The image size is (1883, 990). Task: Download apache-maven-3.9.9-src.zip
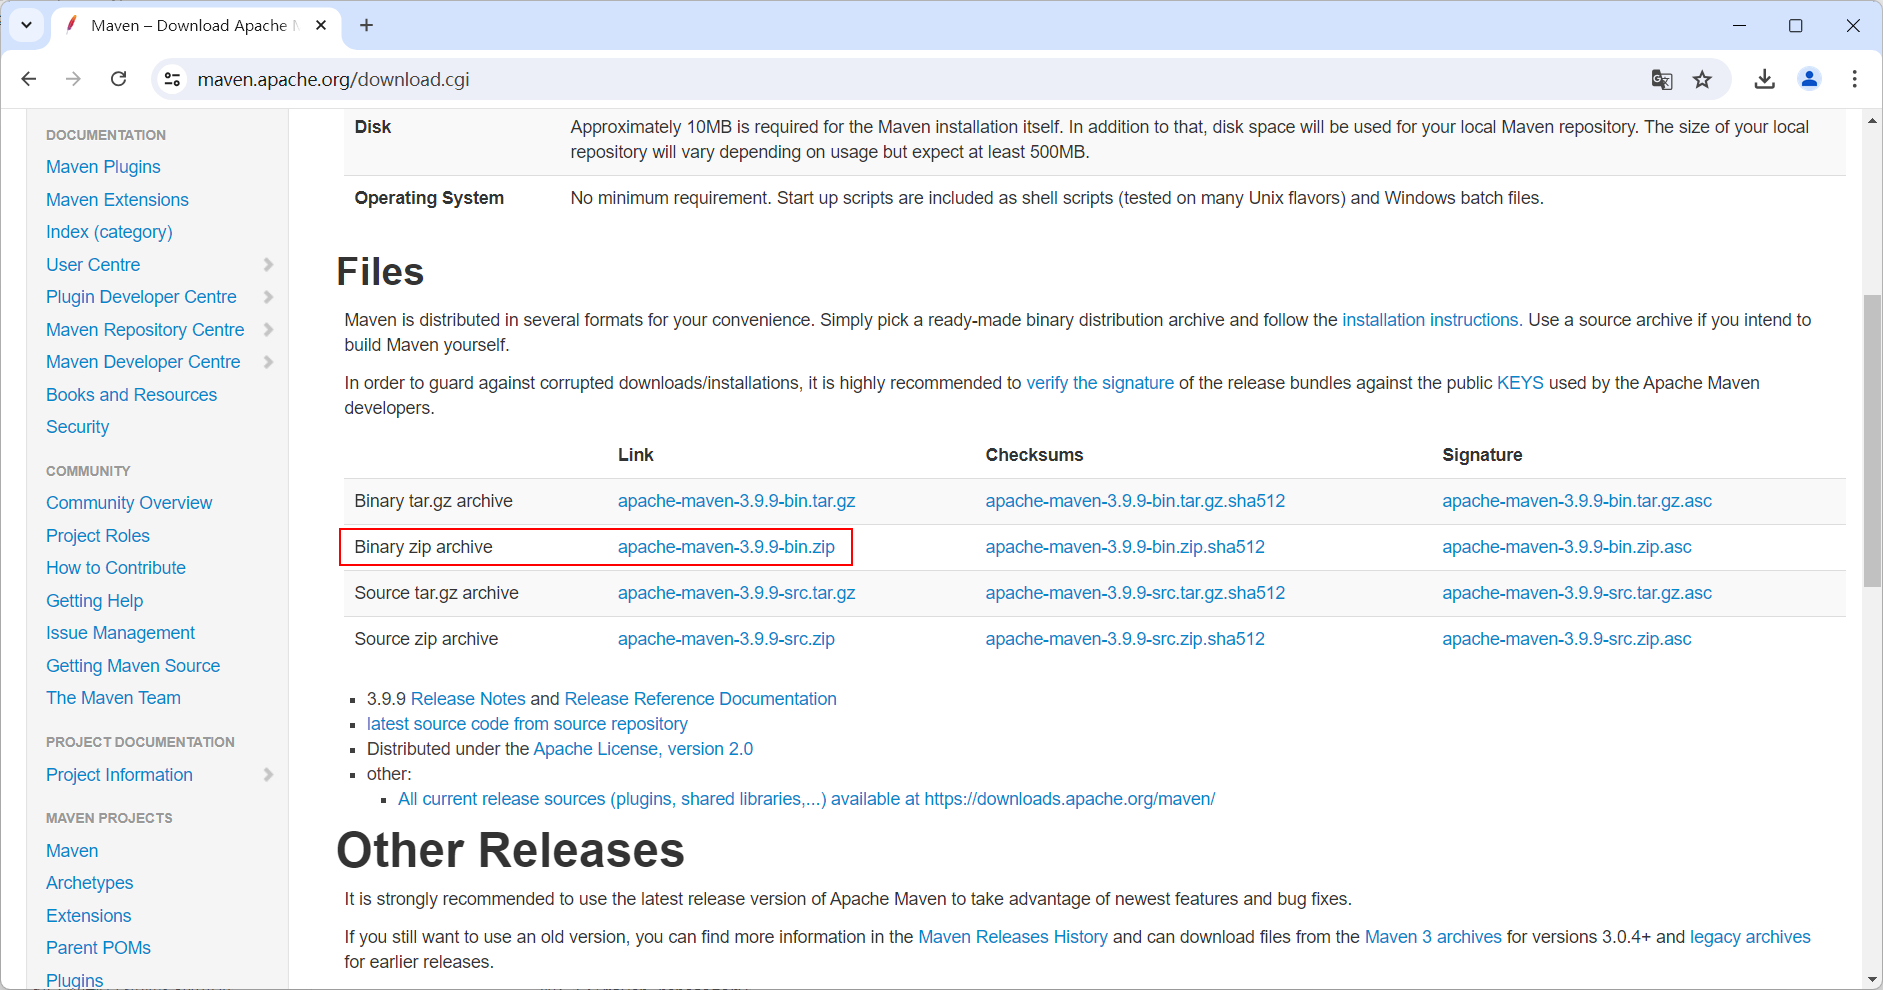point(726,639)
